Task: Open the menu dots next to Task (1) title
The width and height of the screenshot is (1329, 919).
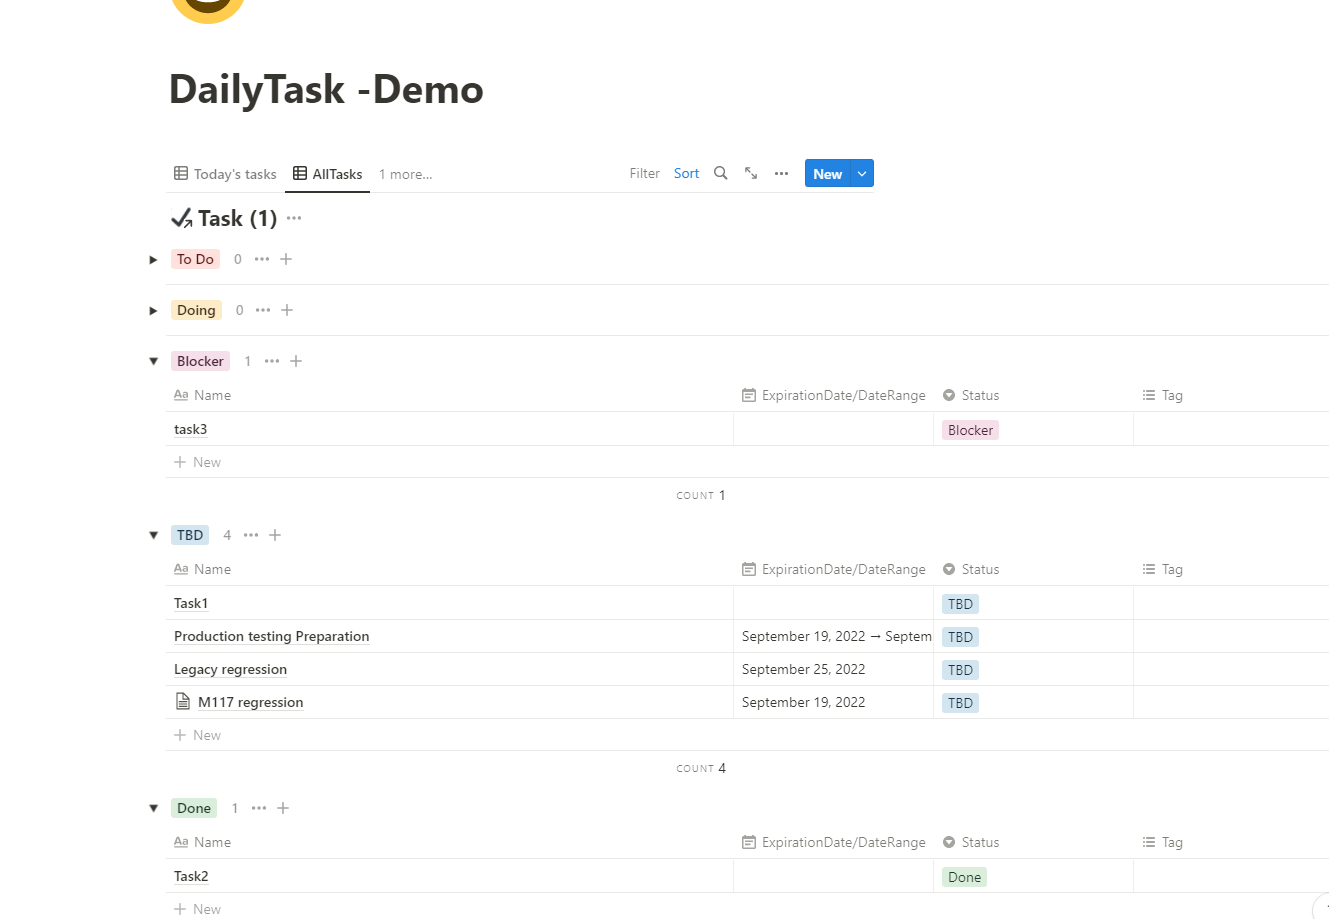Action: click(x=294, y=218)
